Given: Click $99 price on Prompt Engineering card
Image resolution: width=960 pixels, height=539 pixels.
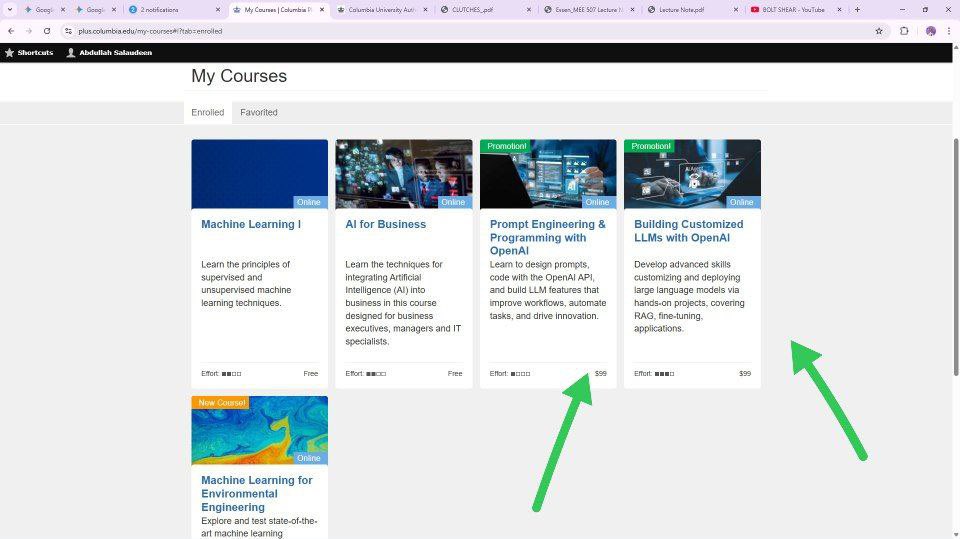Looking at the screenshot, I should point(601,374).
